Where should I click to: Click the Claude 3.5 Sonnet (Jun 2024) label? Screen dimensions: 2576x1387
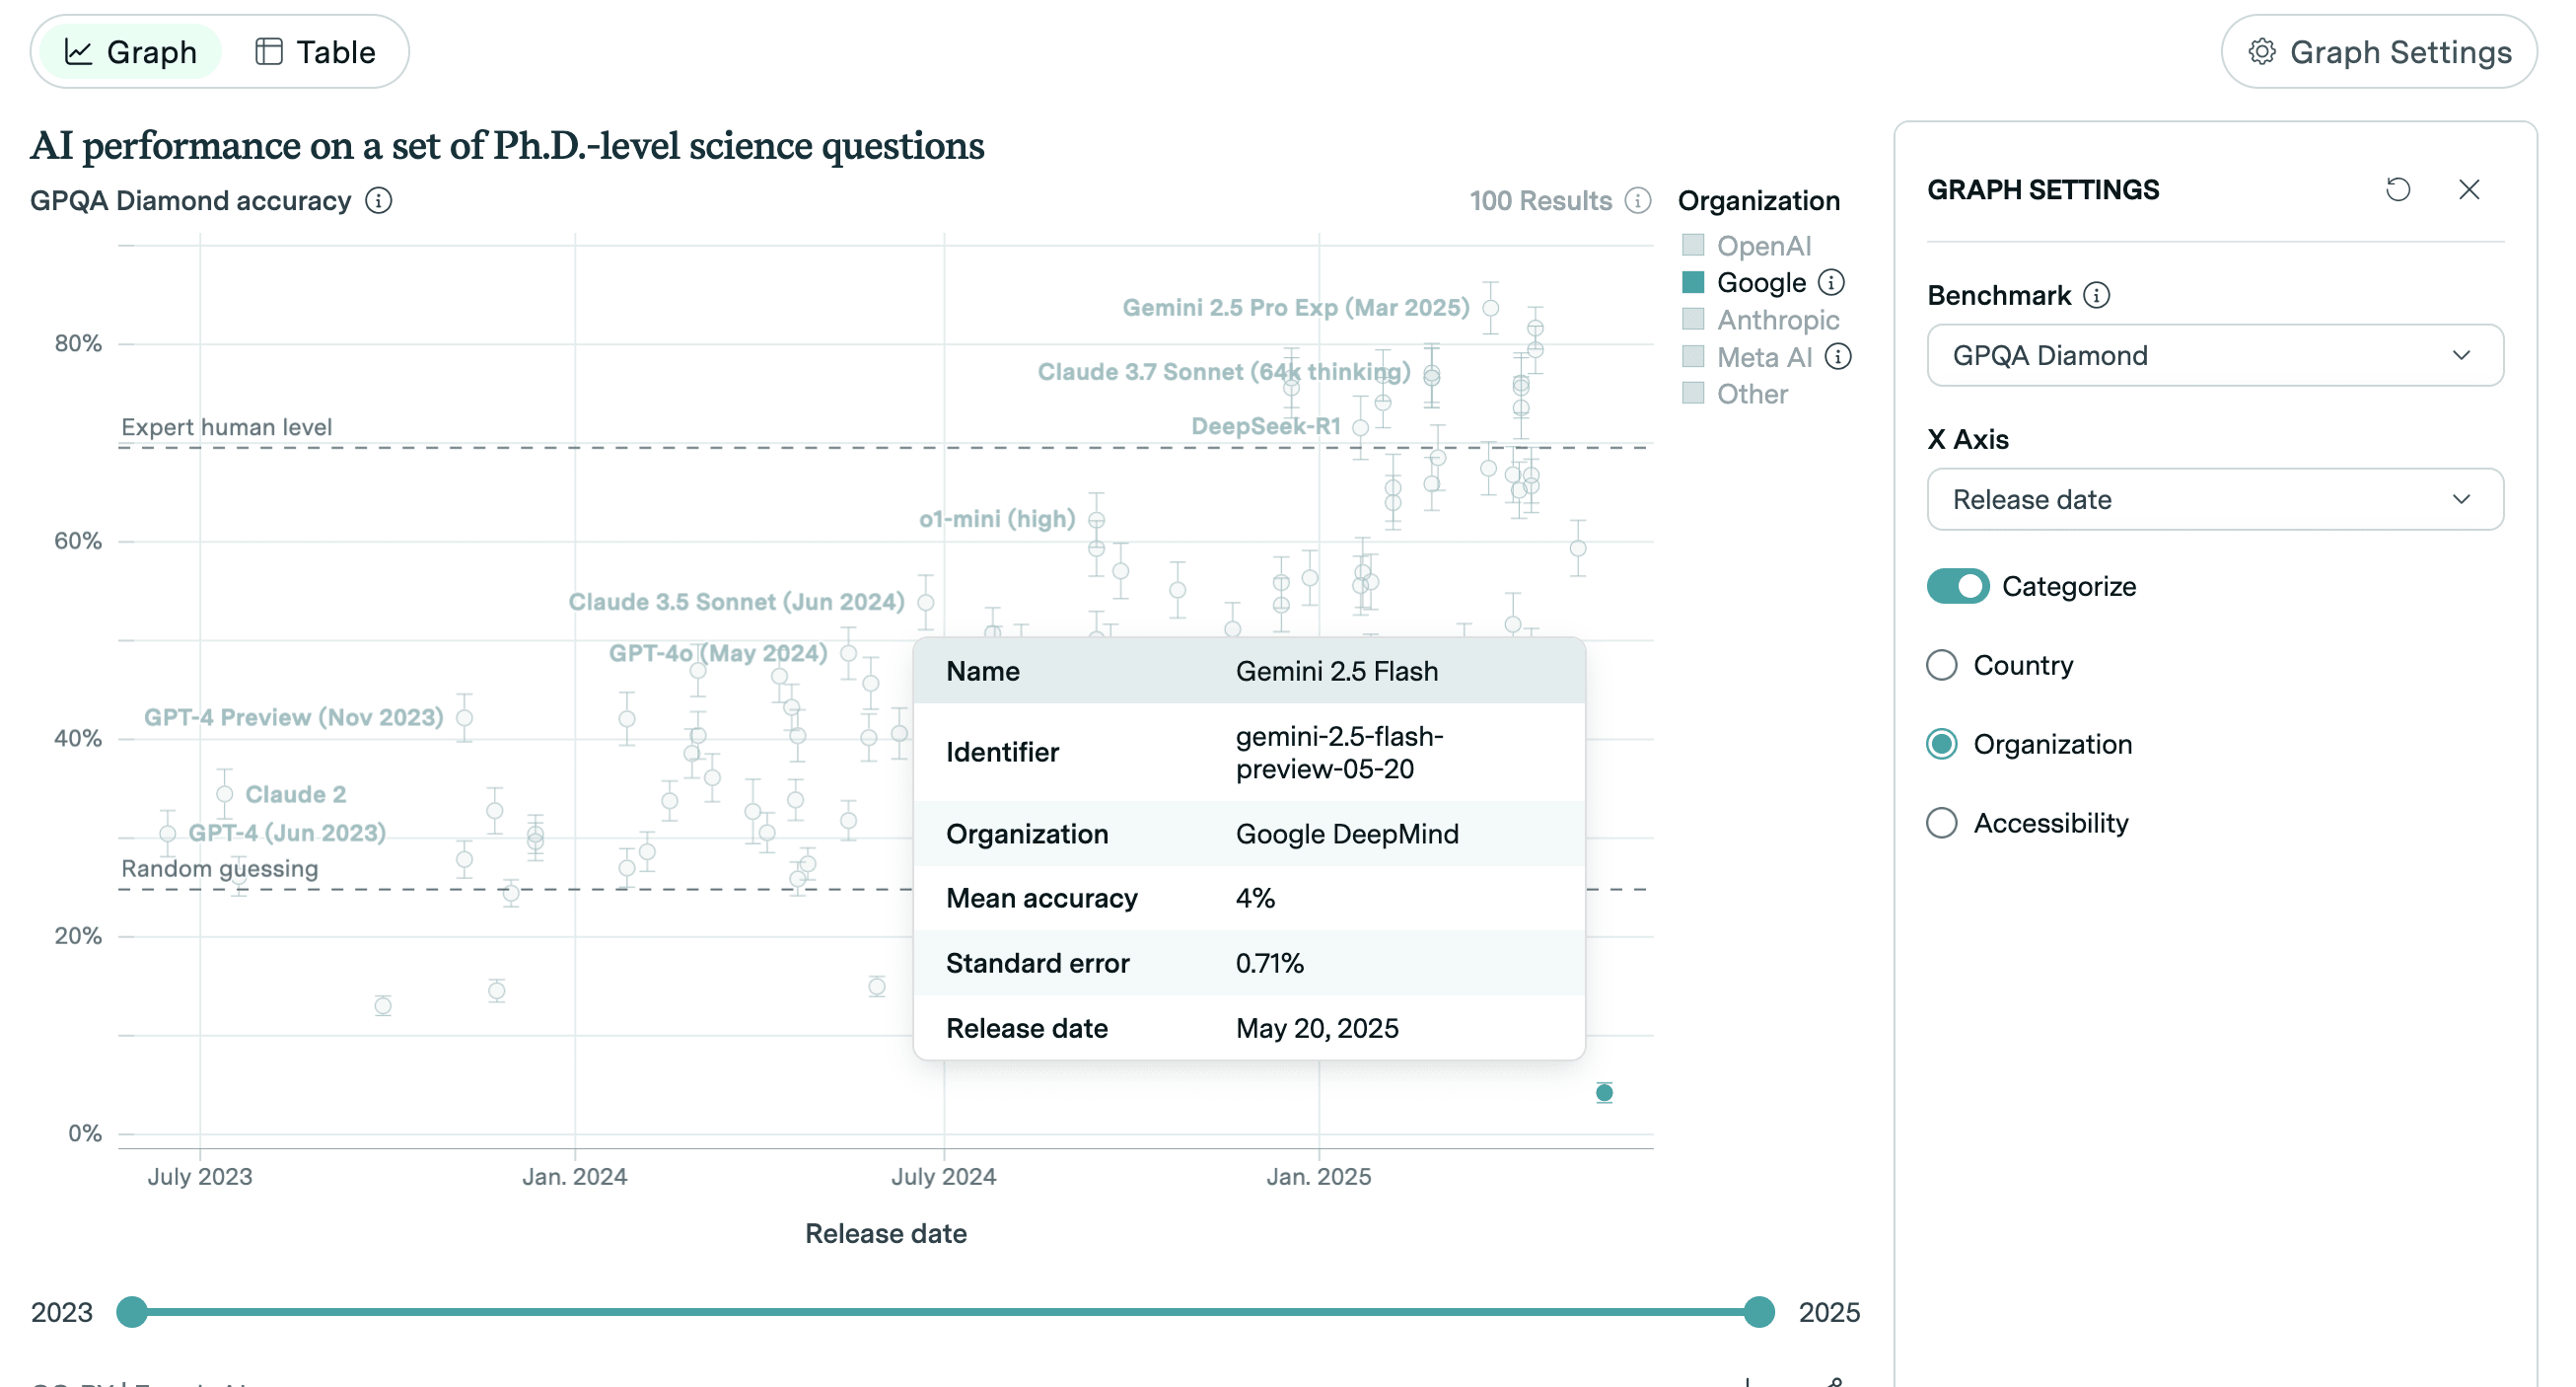click(x=736, y=602)
